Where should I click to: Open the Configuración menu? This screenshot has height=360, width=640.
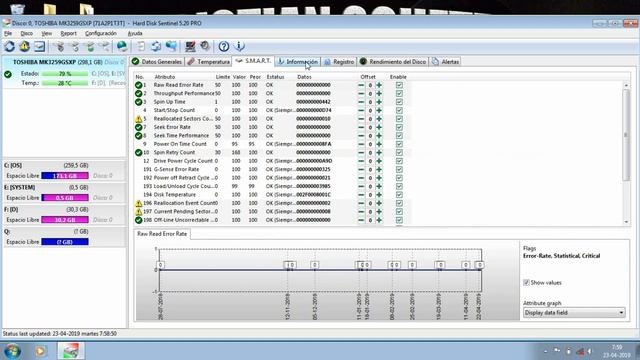(100, 33)
